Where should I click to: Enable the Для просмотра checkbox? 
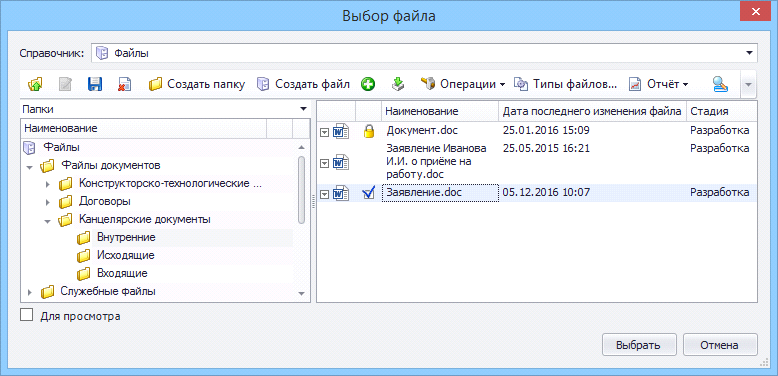click(26, 315)
